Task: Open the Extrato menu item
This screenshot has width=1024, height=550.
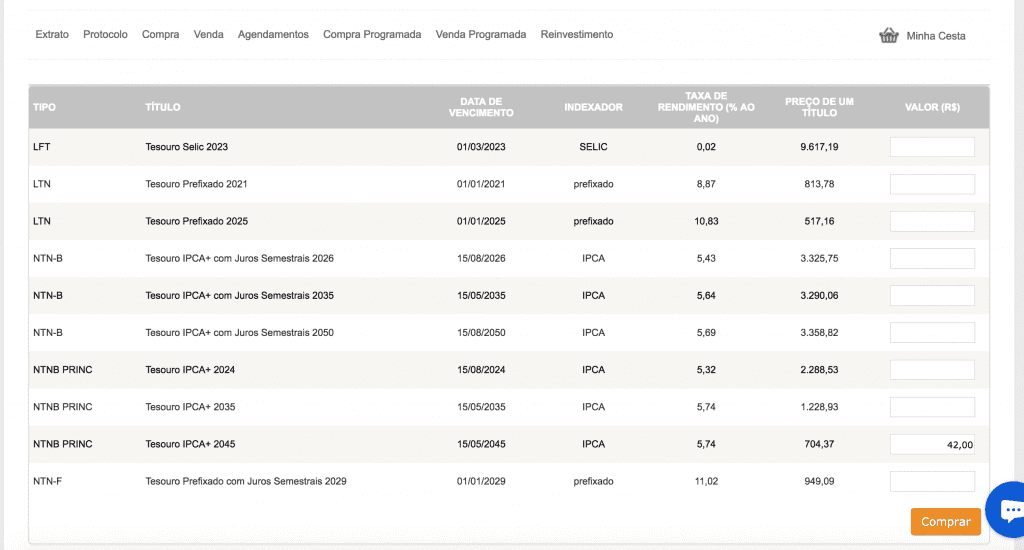Action: point(52,35)
